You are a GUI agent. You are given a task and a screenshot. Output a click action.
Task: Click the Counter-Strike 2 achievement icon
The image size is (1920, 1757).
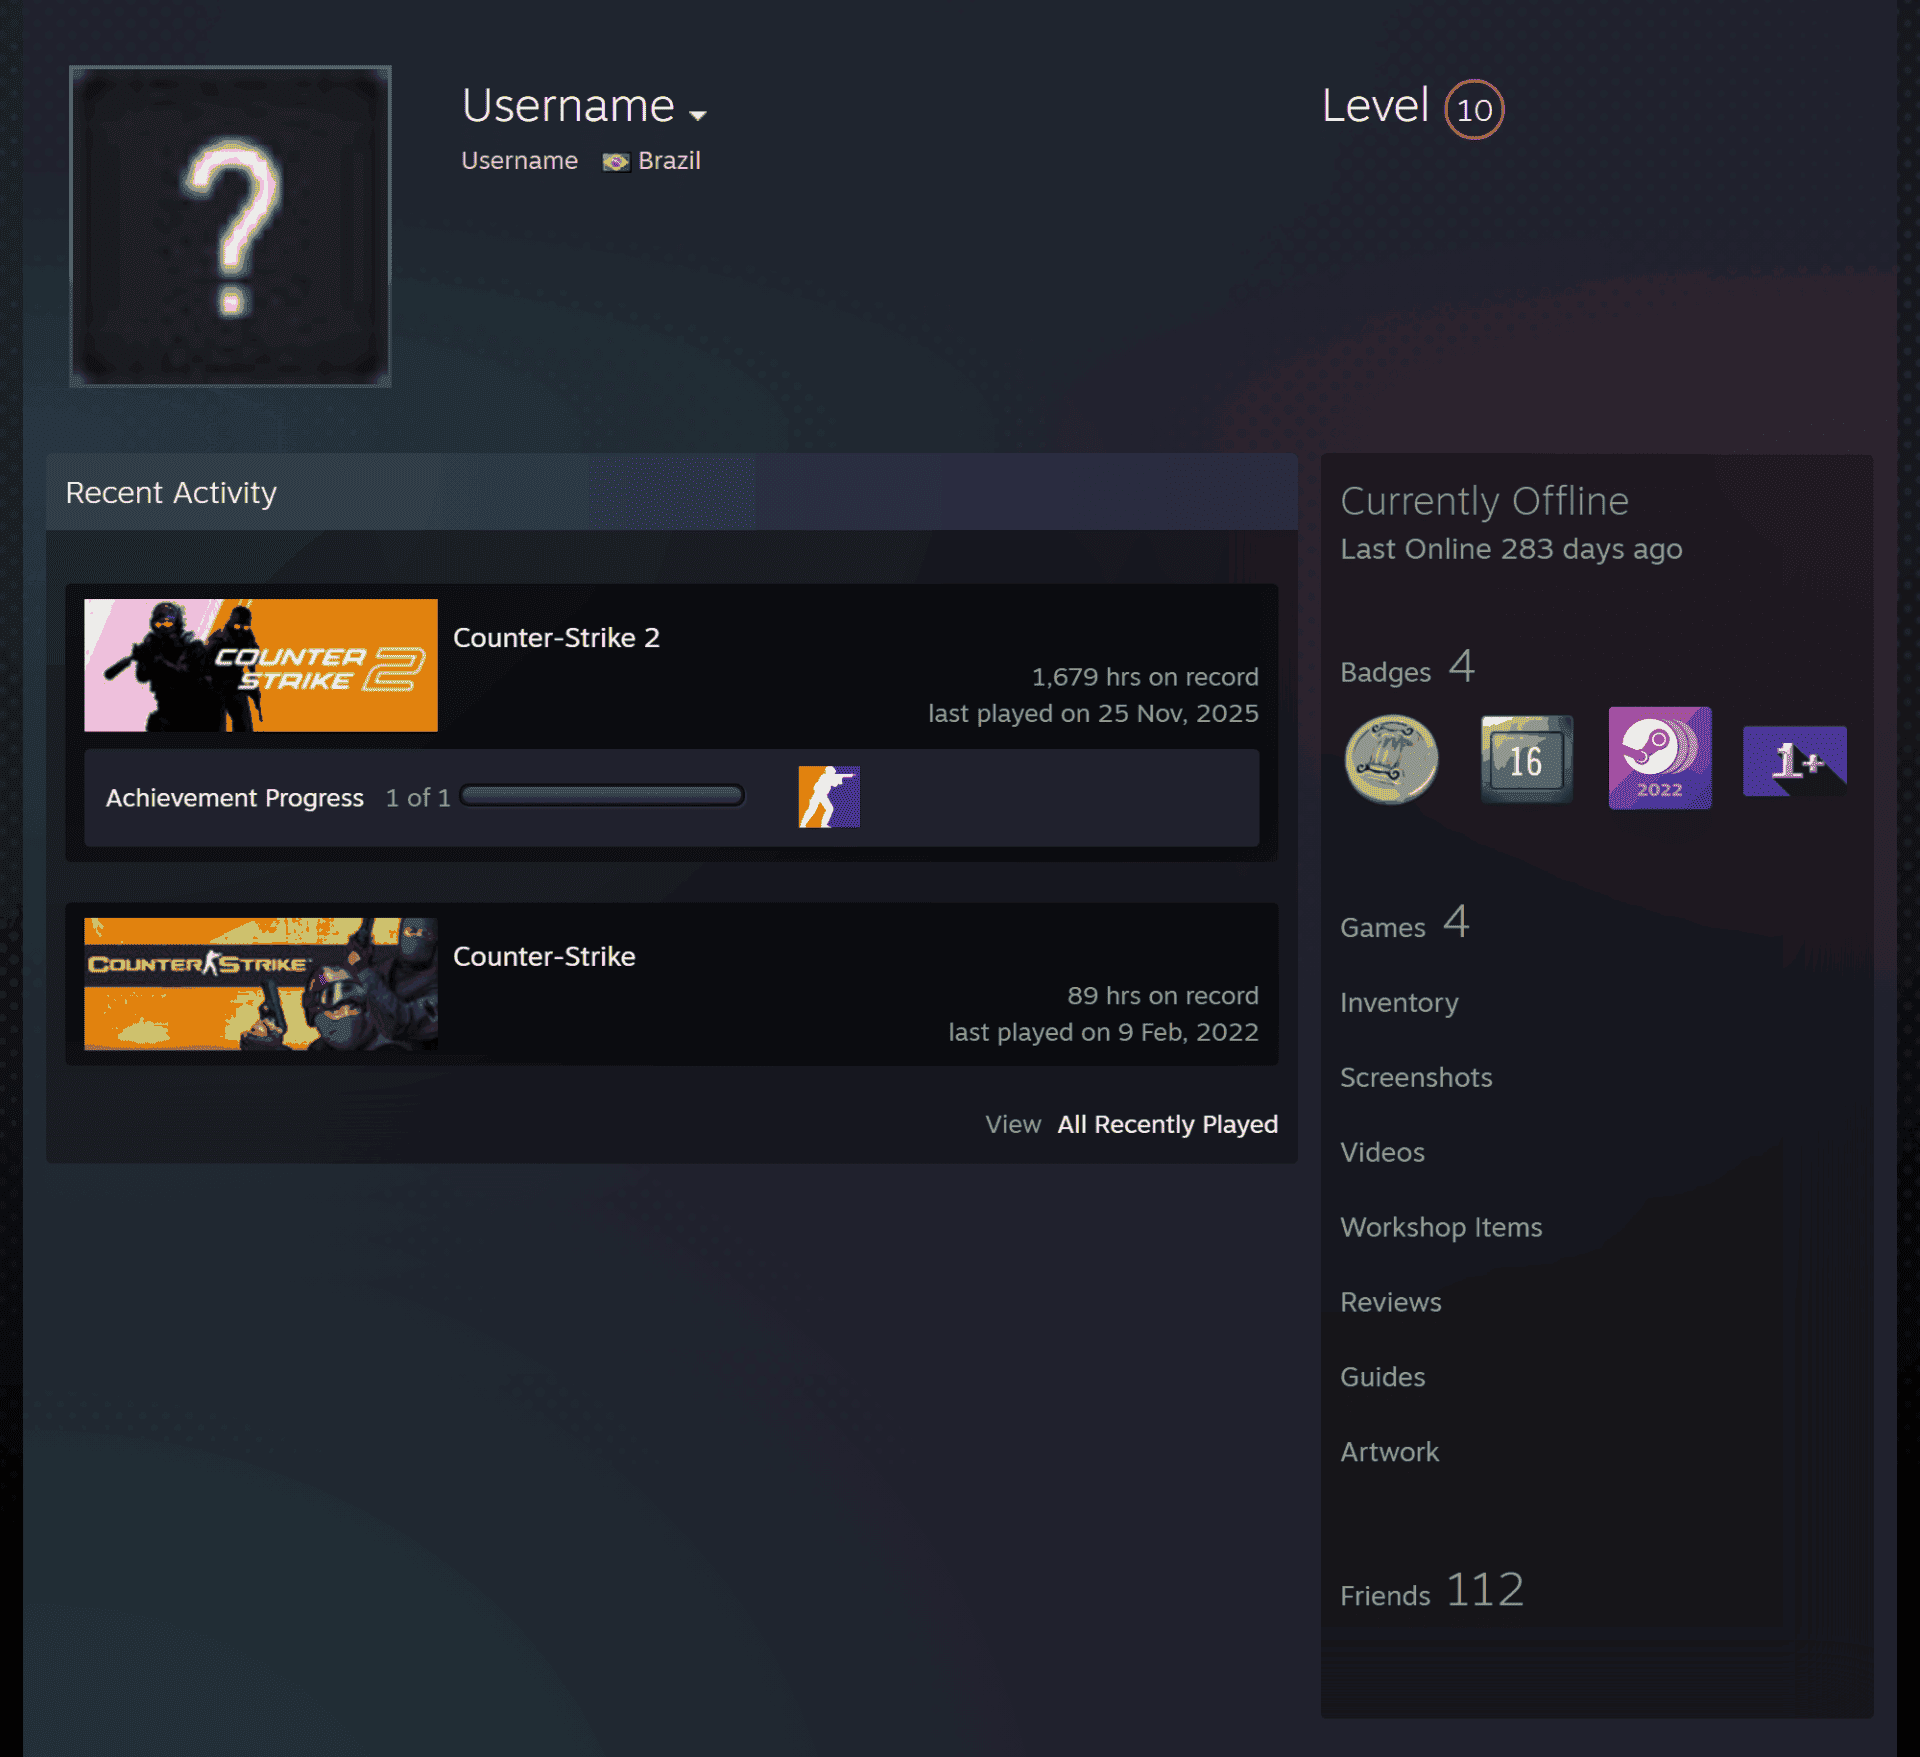[x=829, y=797]
